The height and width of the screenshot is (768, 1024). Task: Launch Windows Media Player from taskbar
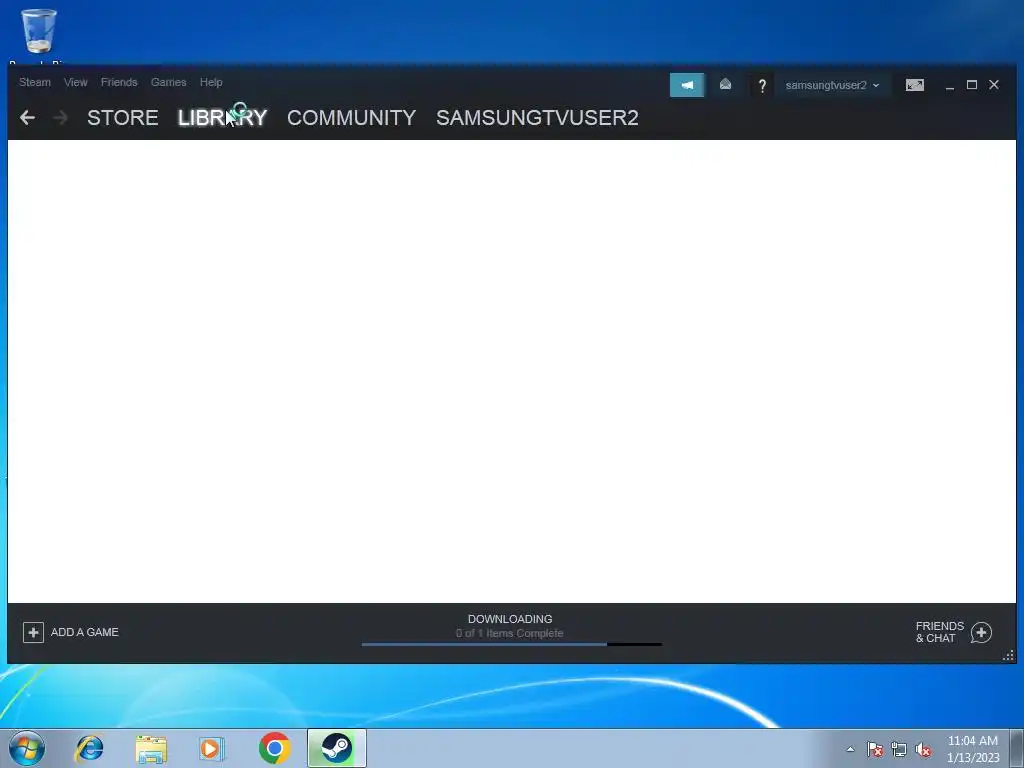point(212,748)
